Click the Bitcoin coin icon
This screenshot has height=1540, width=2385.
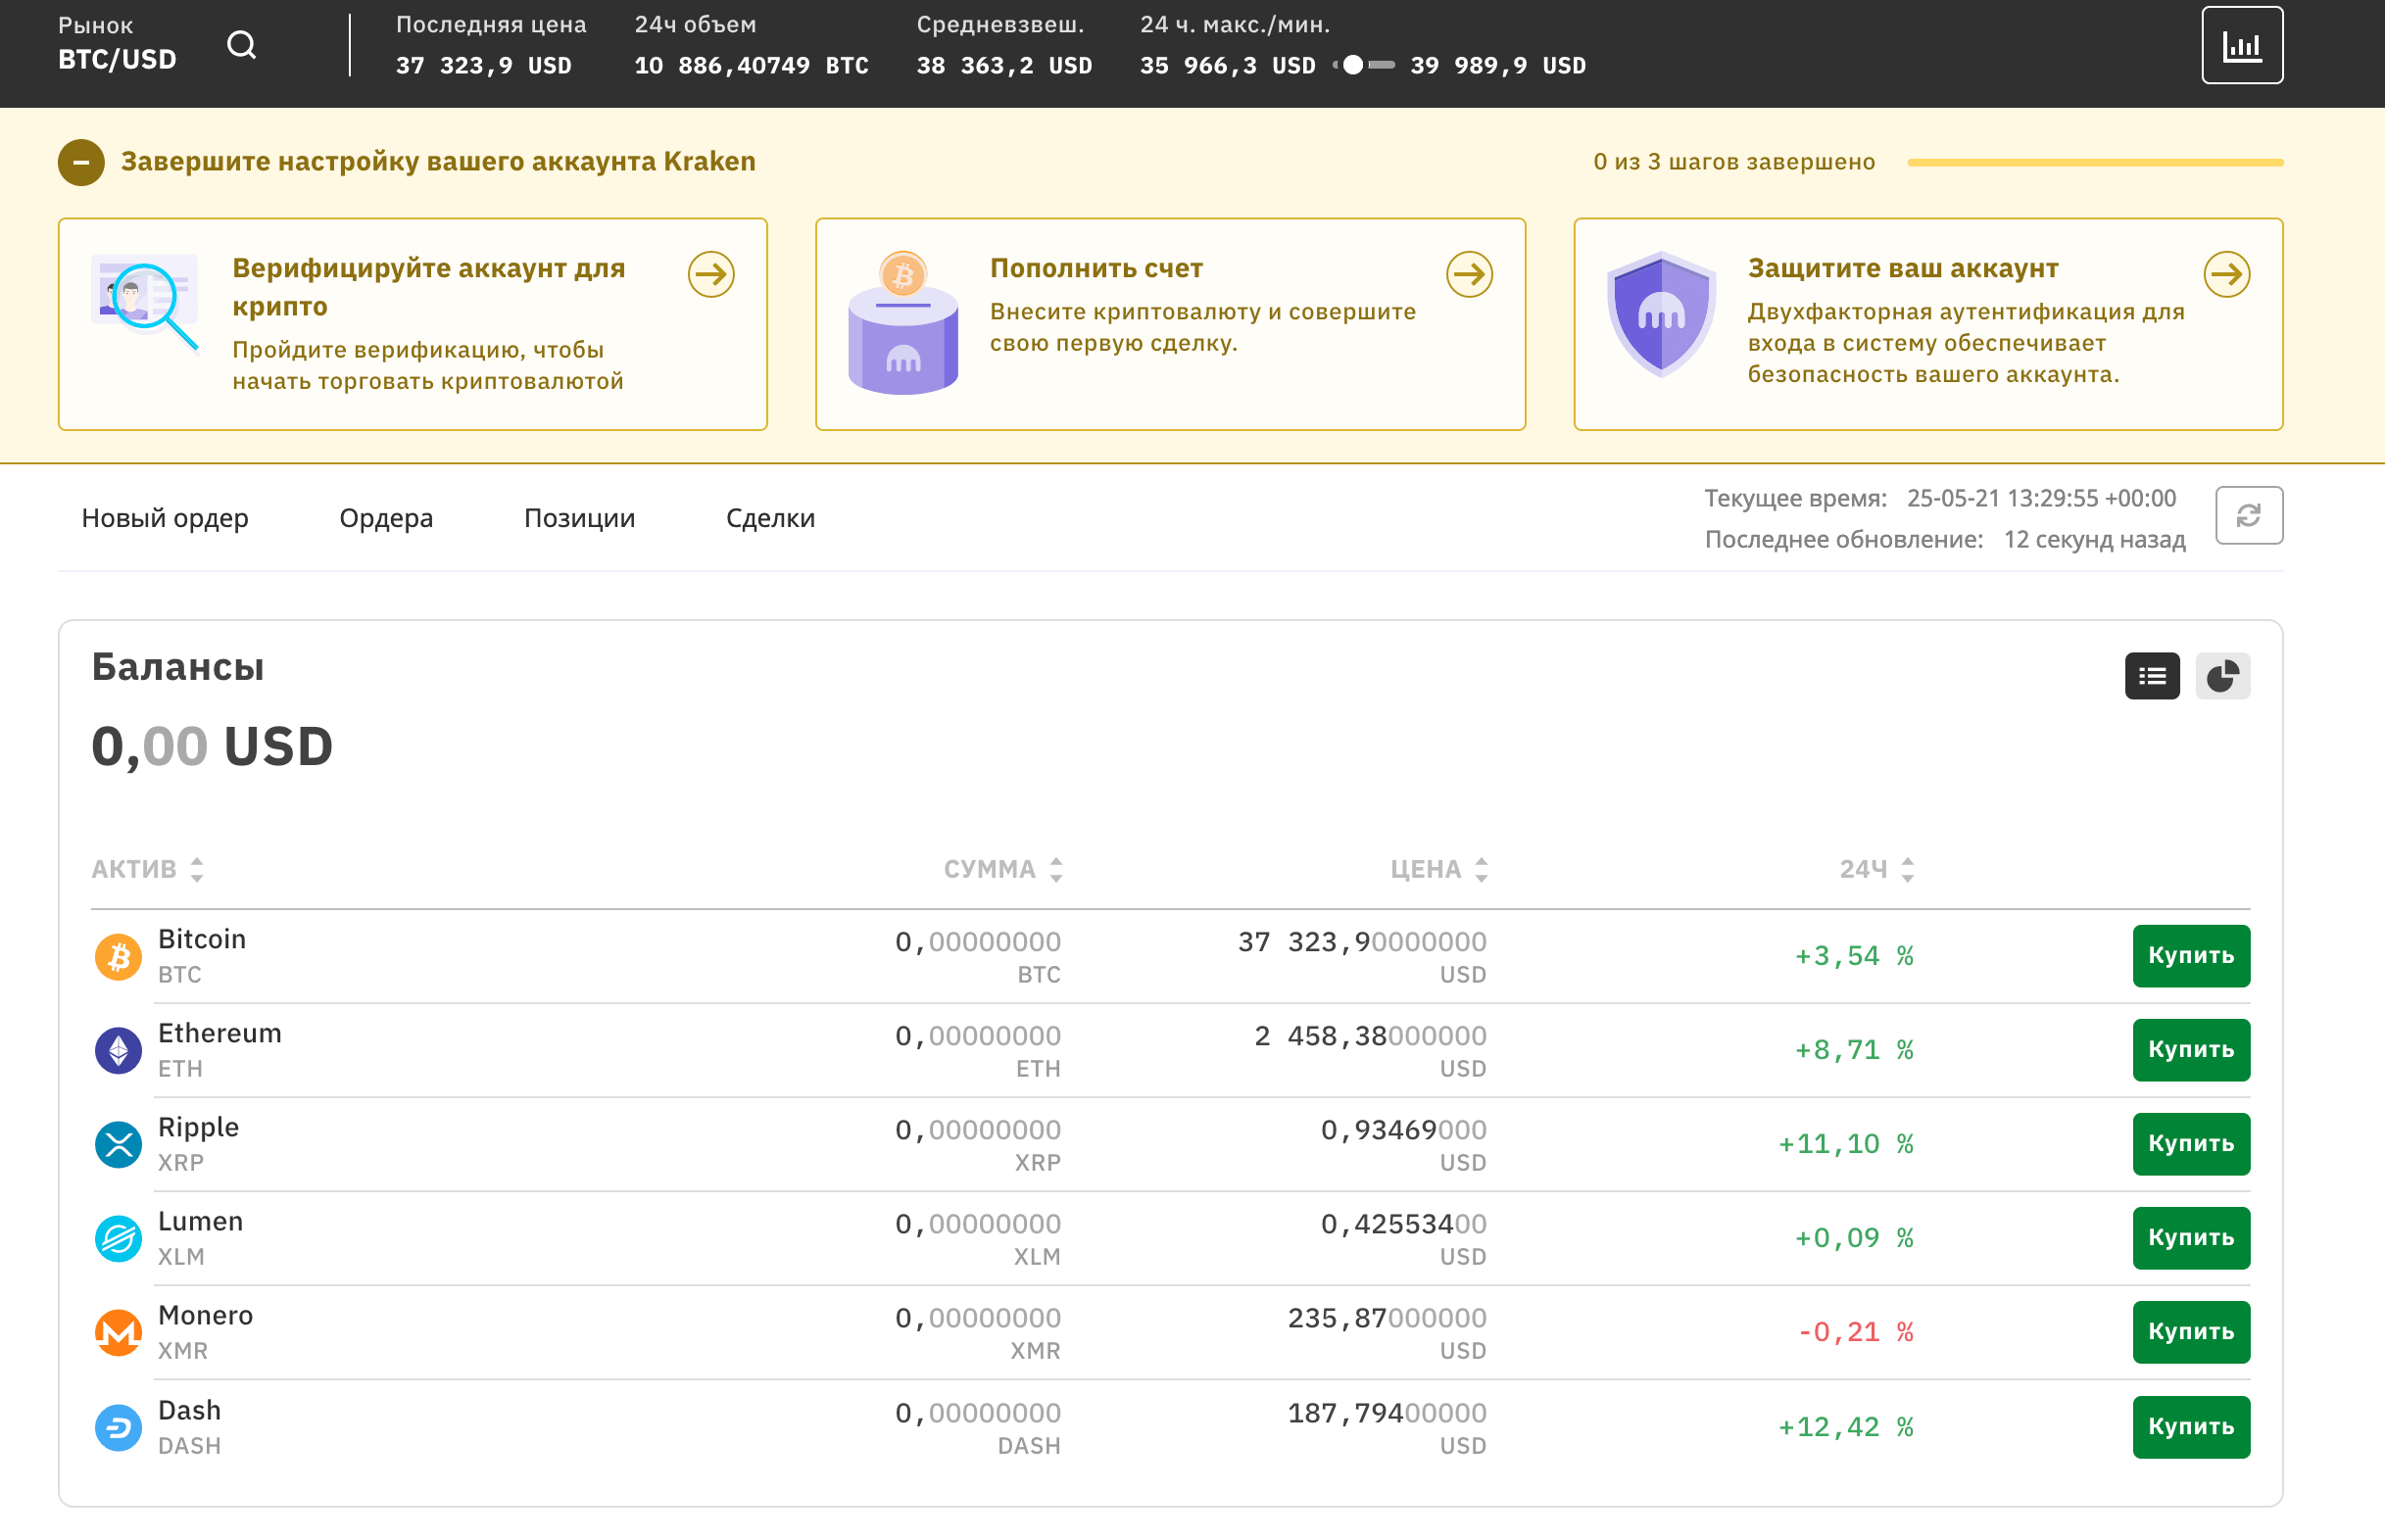coord(118,956)
